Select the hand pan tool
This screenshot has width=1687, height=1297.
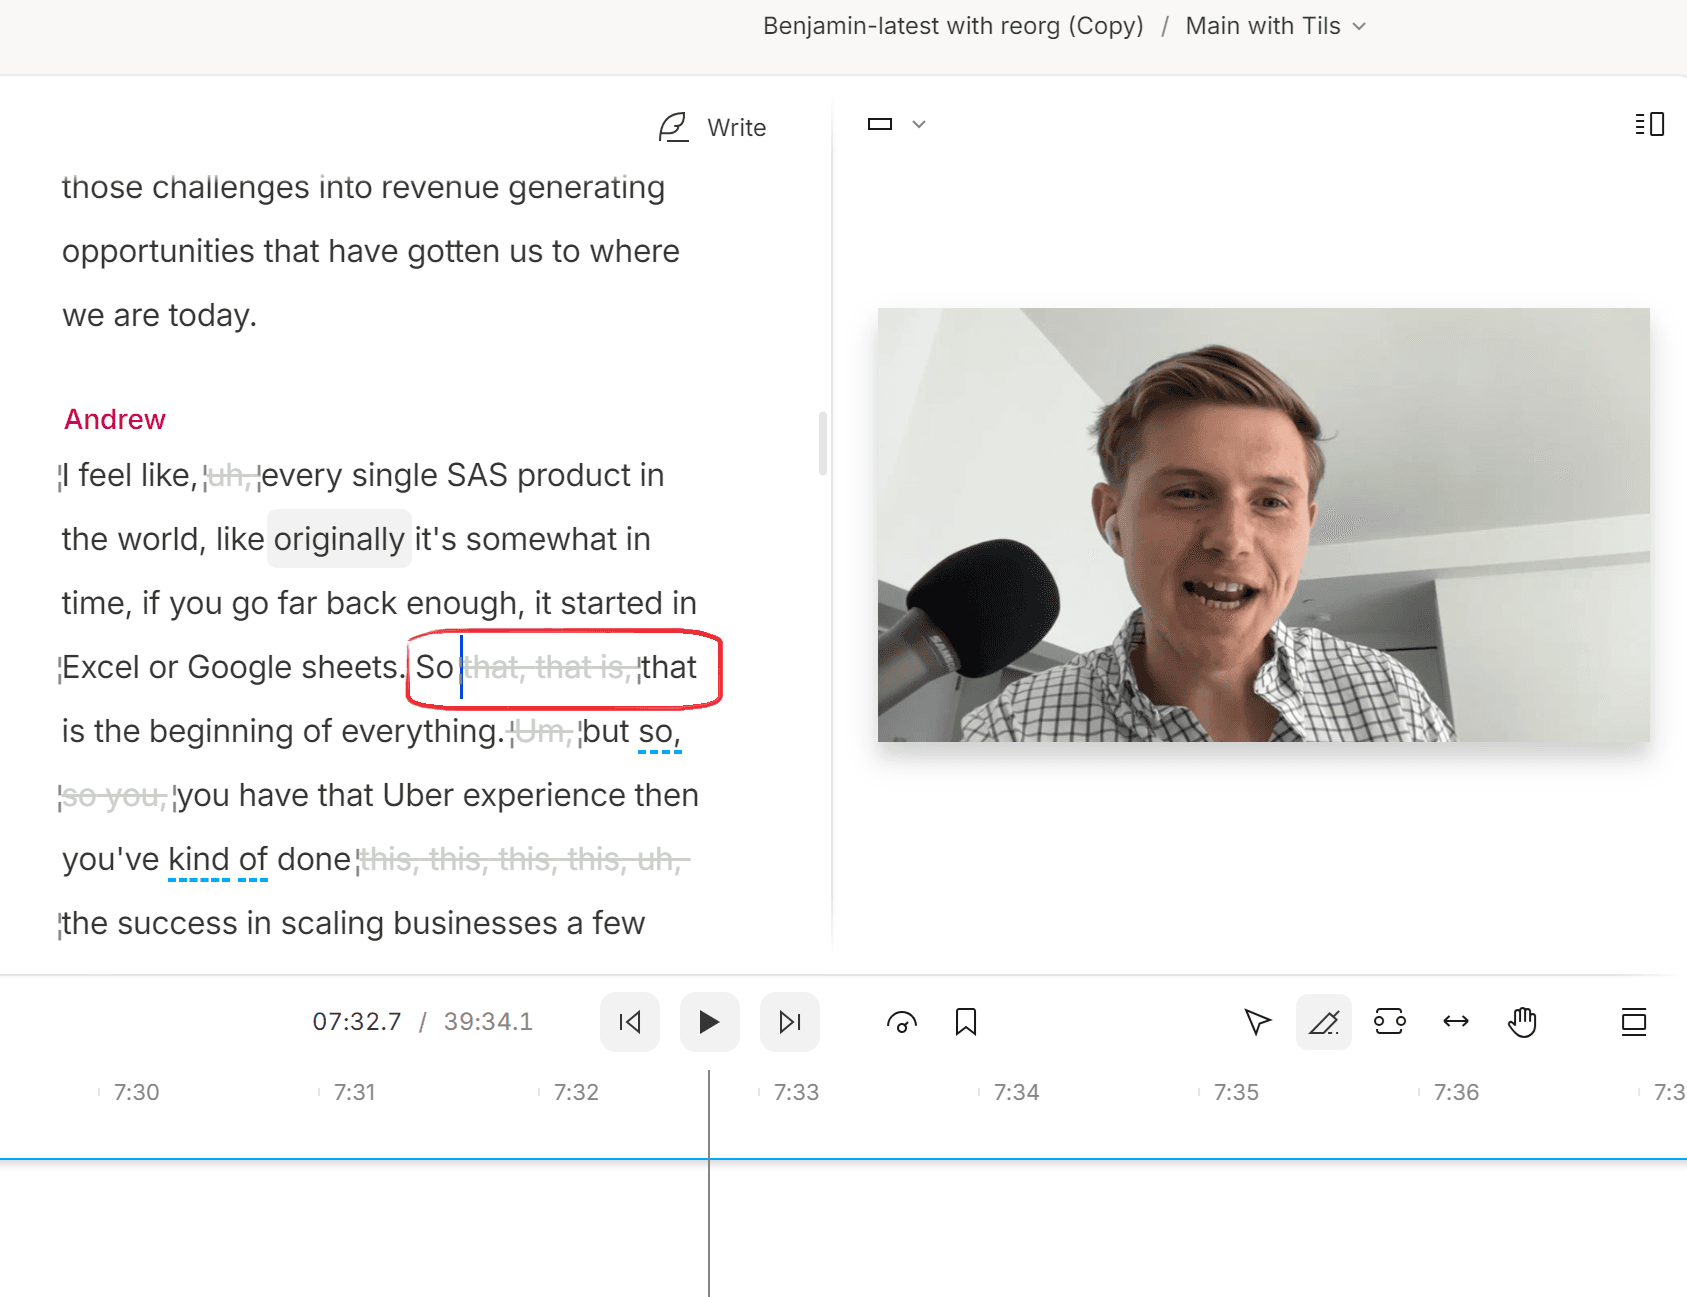coord(1521,1021)
